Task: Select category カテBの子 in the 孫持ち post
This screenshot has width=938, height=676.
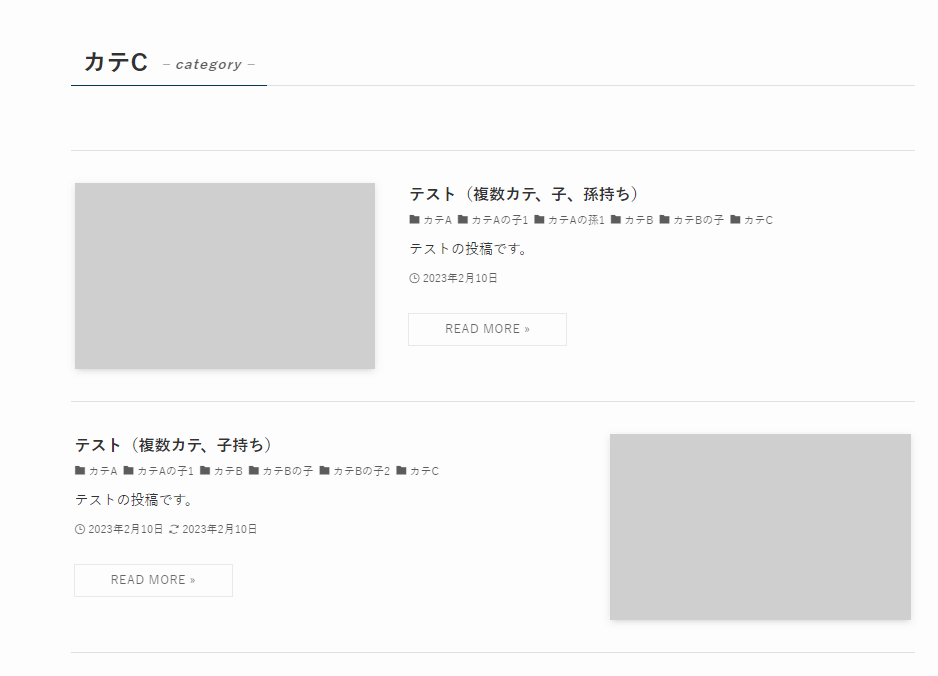Action: coord(698,220)
